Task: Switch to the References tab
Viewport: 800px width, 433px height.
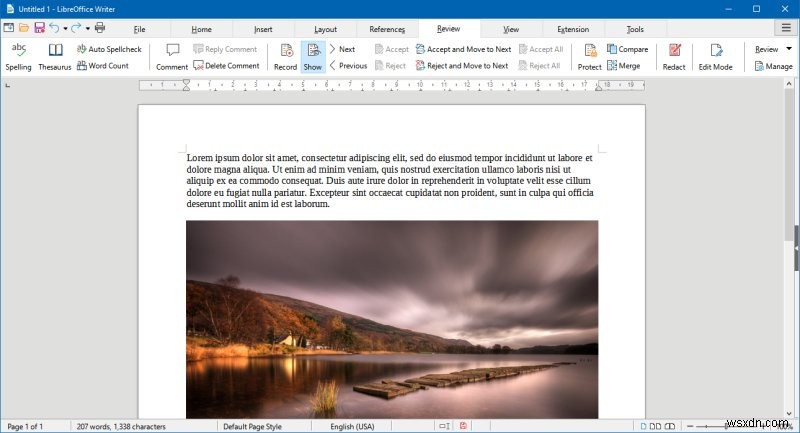Action: pyautogui.click(x=387, y=29)
